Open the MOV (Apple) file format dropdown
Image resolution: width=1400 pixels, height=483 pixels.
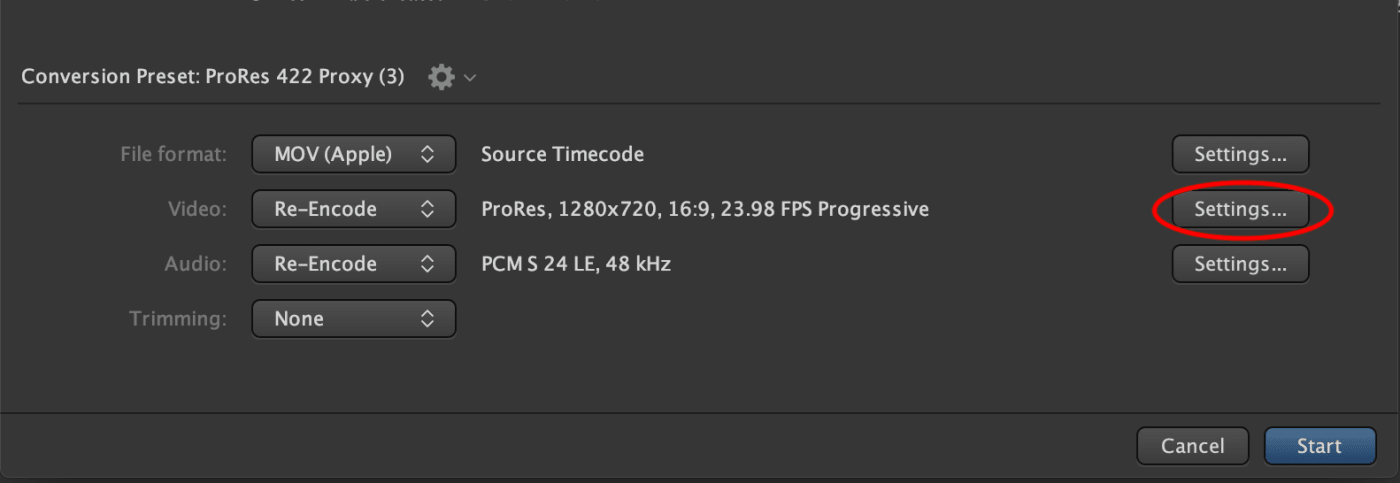coord(354,154)
